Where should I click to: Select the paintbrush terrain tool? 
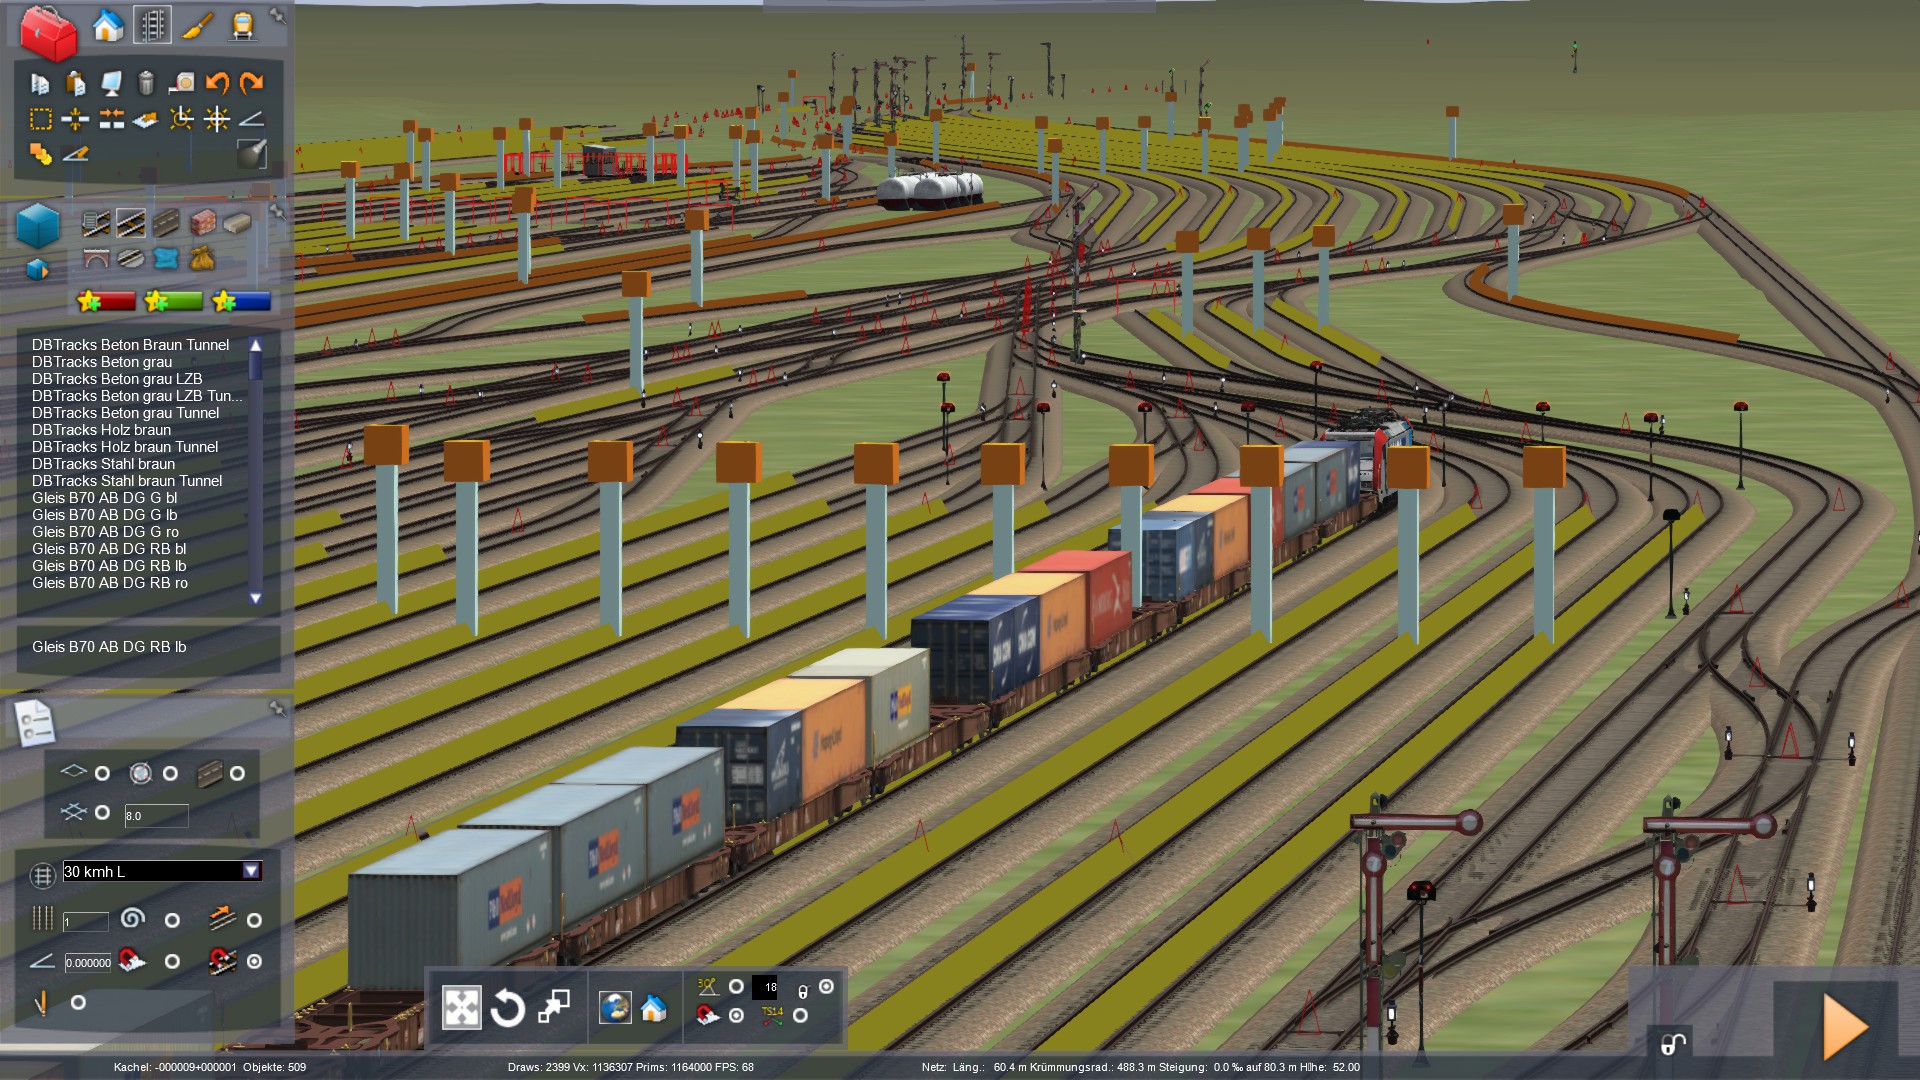pyautogui.click(x=197, y=26)
